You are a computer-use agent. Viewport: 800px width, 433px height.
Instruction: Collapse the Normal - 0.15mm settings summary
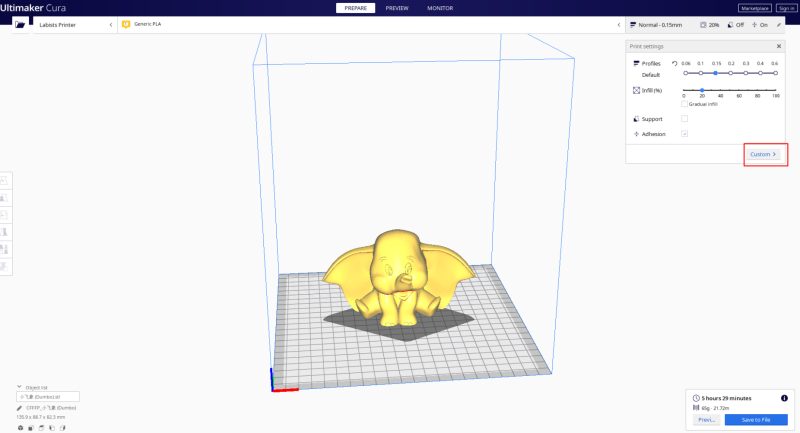705,24
